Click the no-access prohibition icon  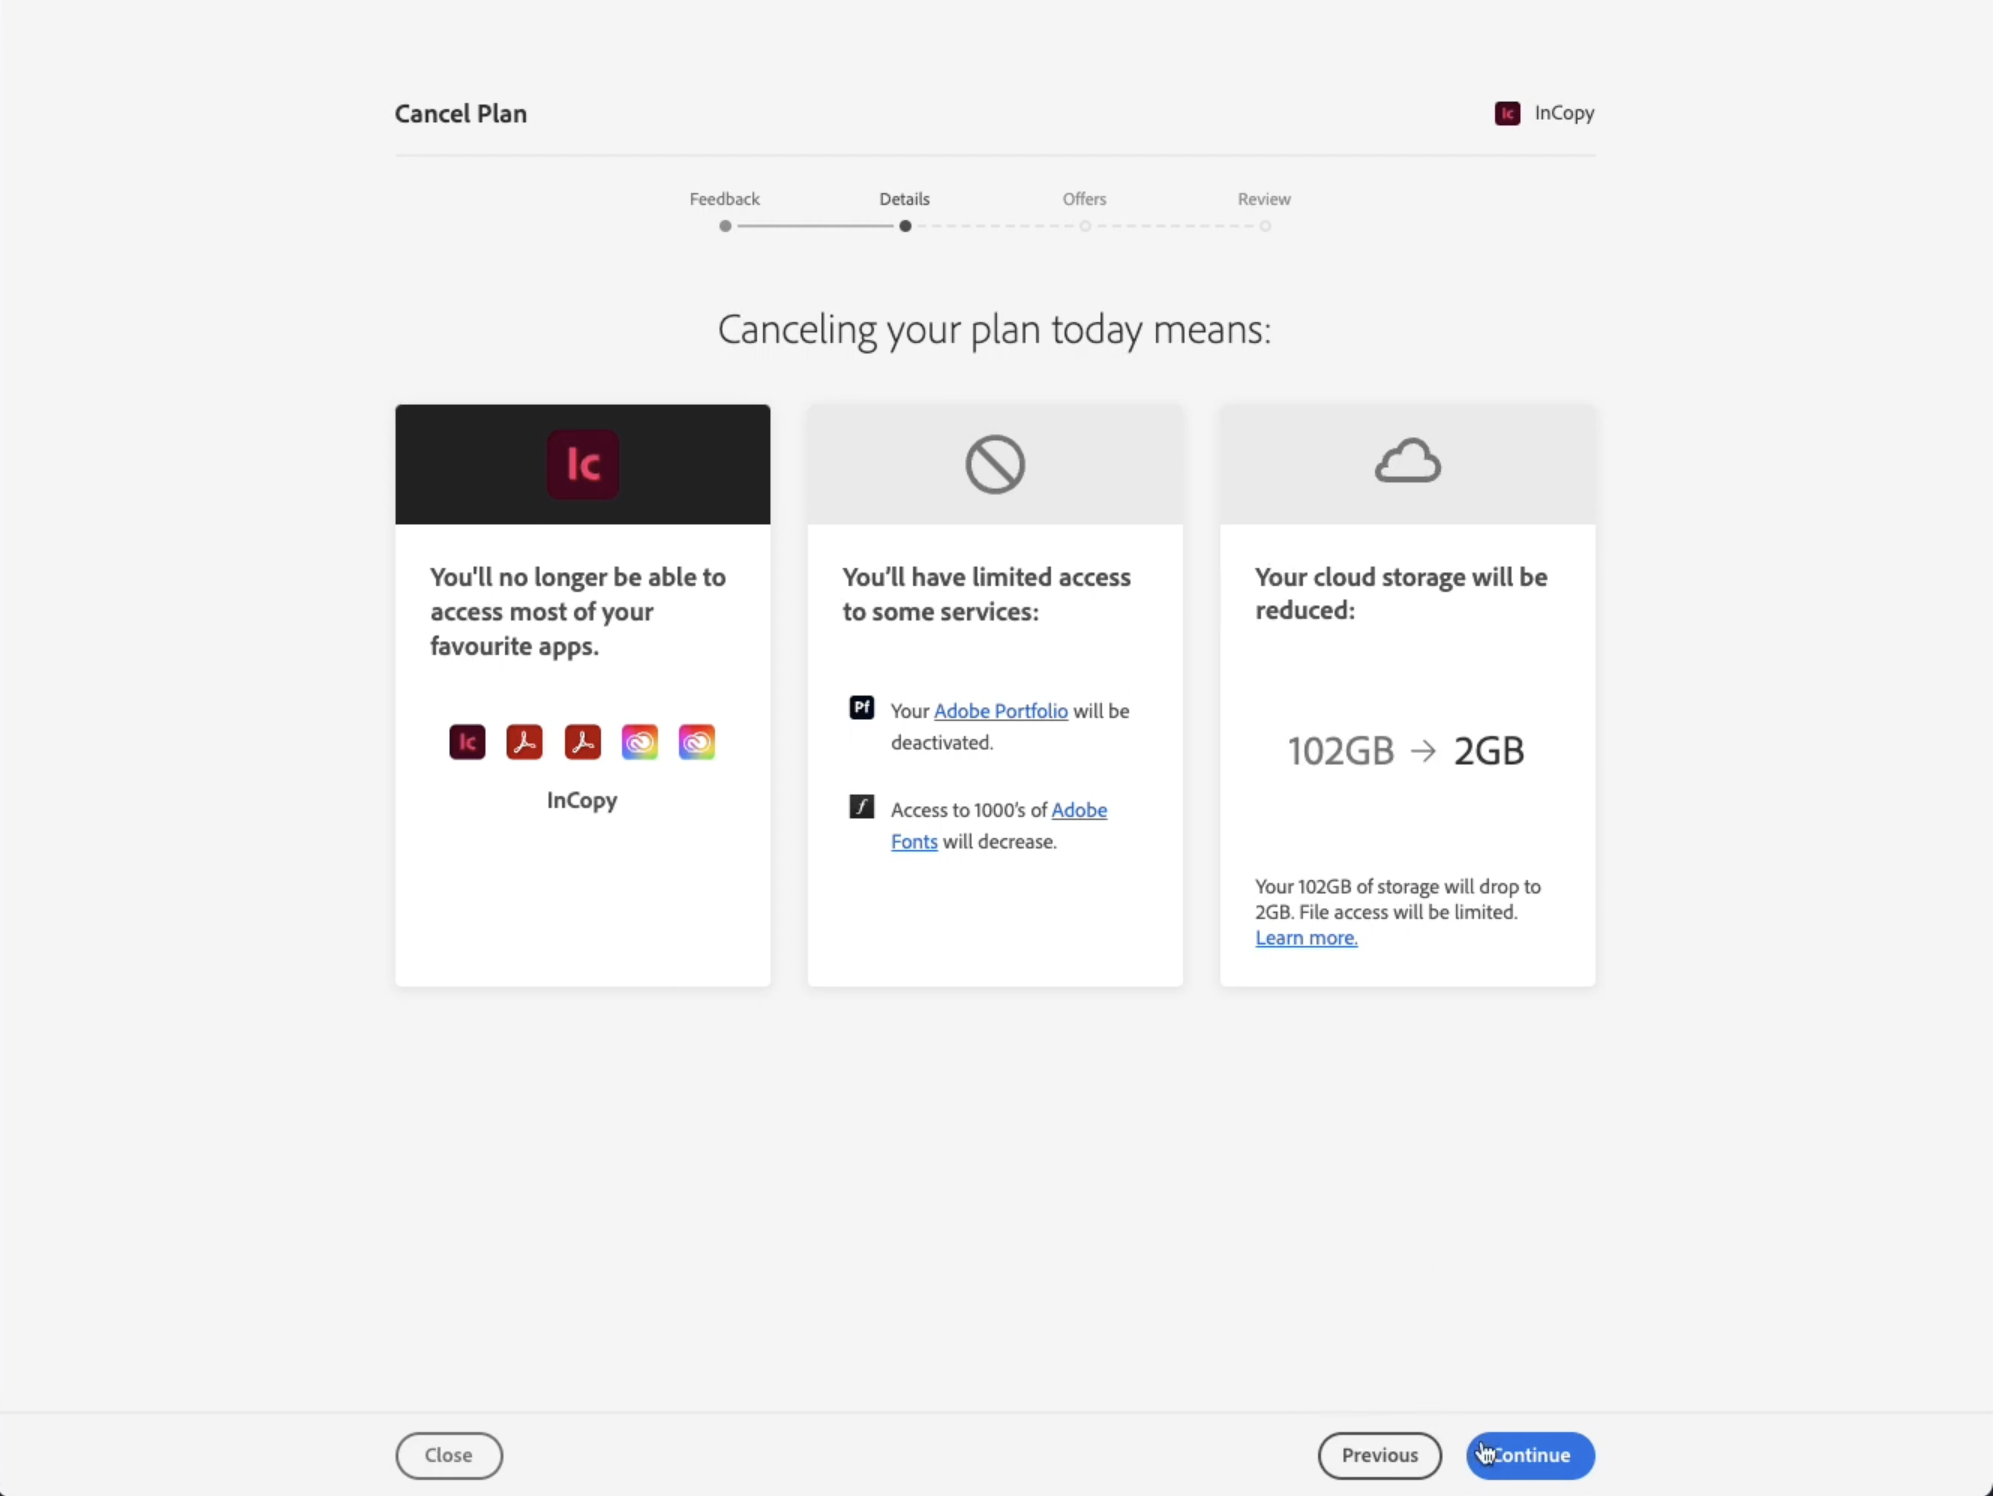pos(995,464)
